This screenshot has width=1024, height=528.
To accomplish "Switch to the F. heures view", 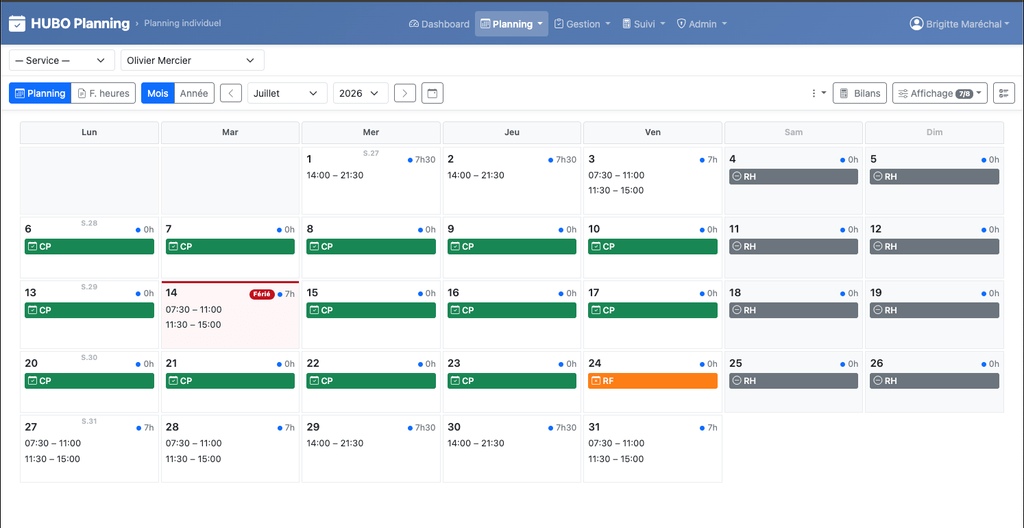I will pyautogui.click(x=103, y=93).
